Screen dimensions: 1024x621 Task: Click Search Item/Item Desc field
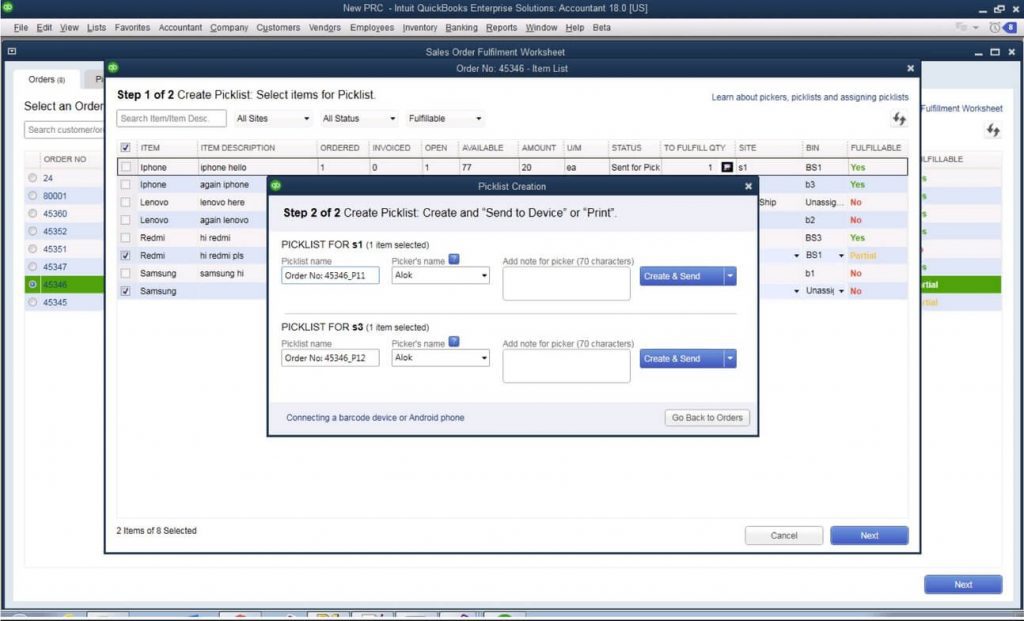point(171,118)
